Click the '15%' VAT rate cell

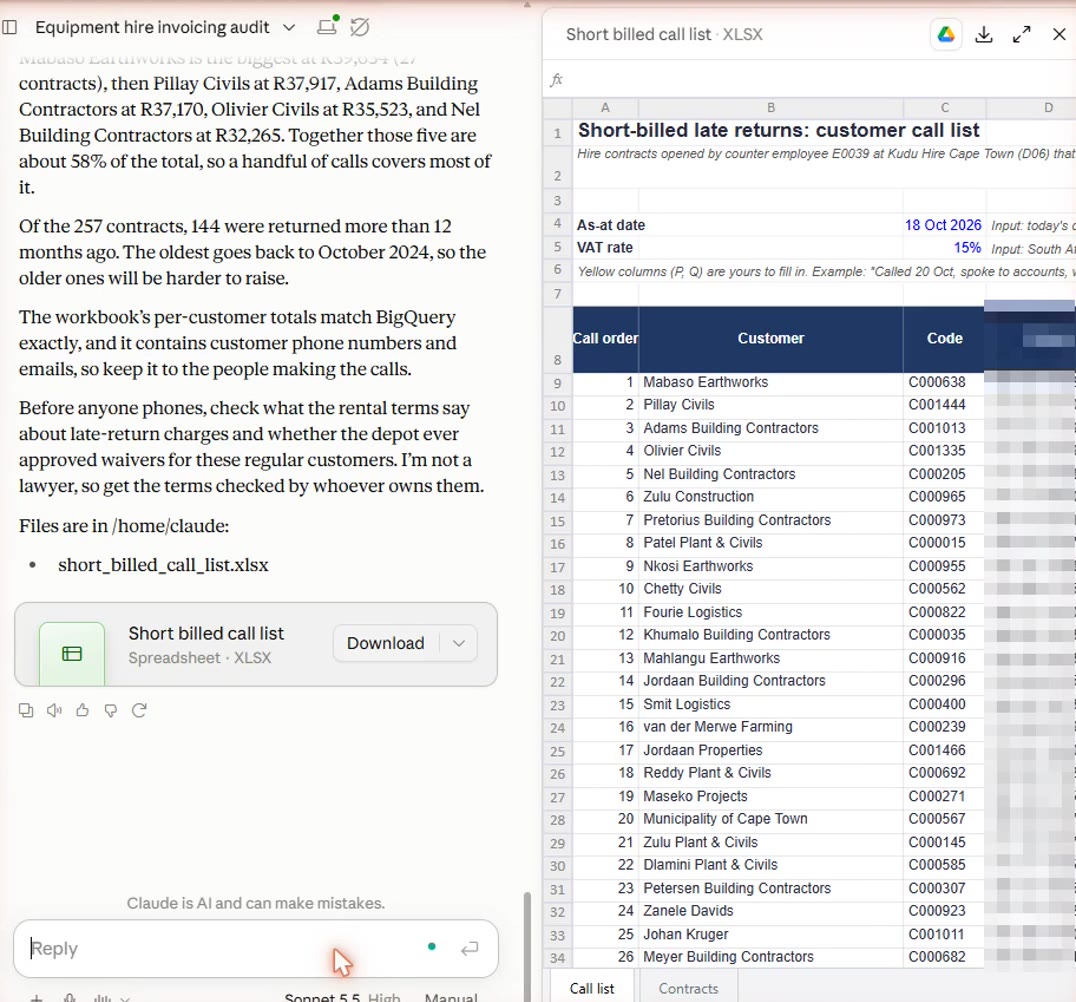click(944, 248)
